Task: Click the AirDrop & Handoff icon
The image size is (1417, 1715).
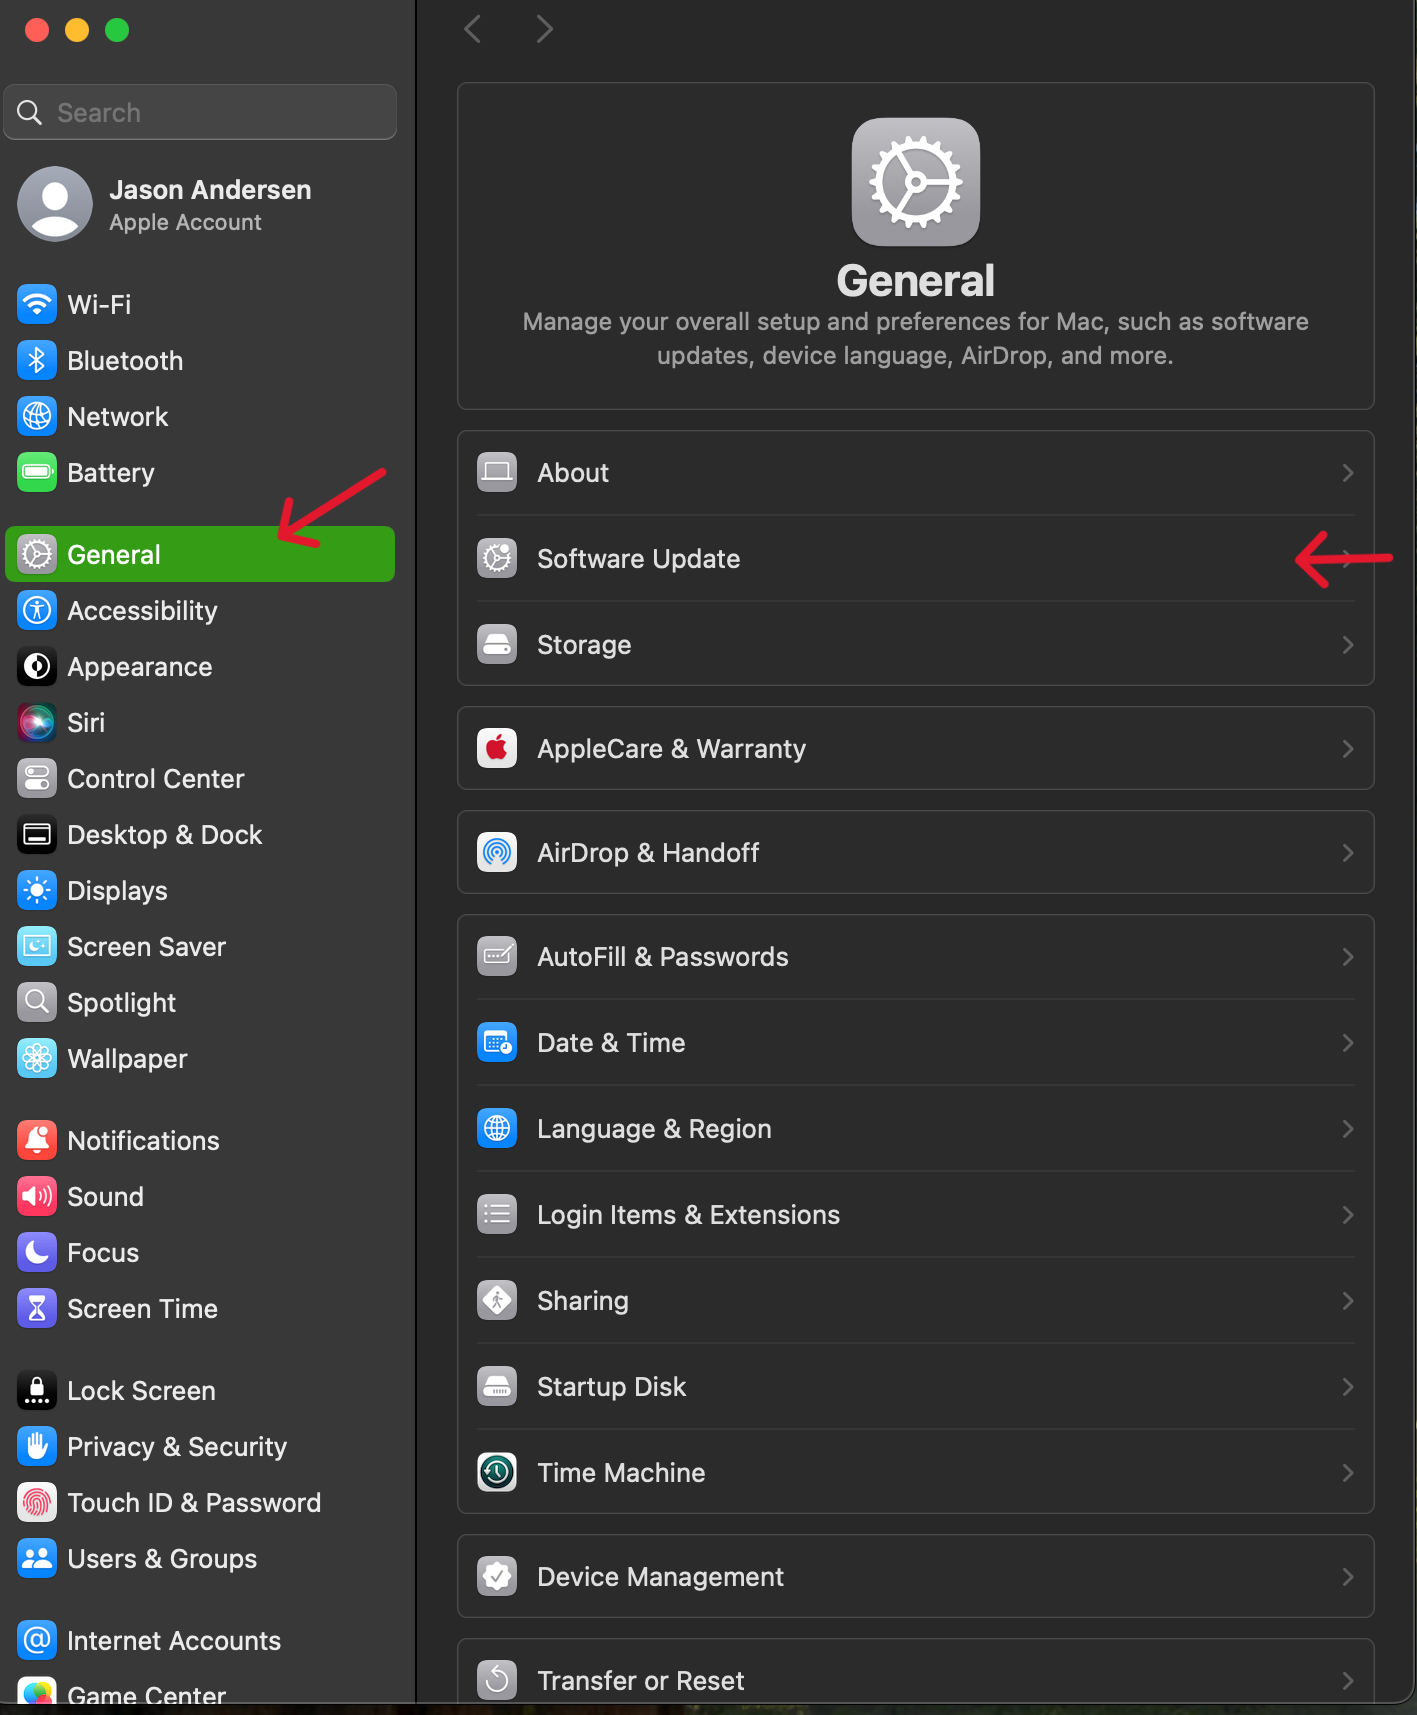Action: (x=497, y=852)
